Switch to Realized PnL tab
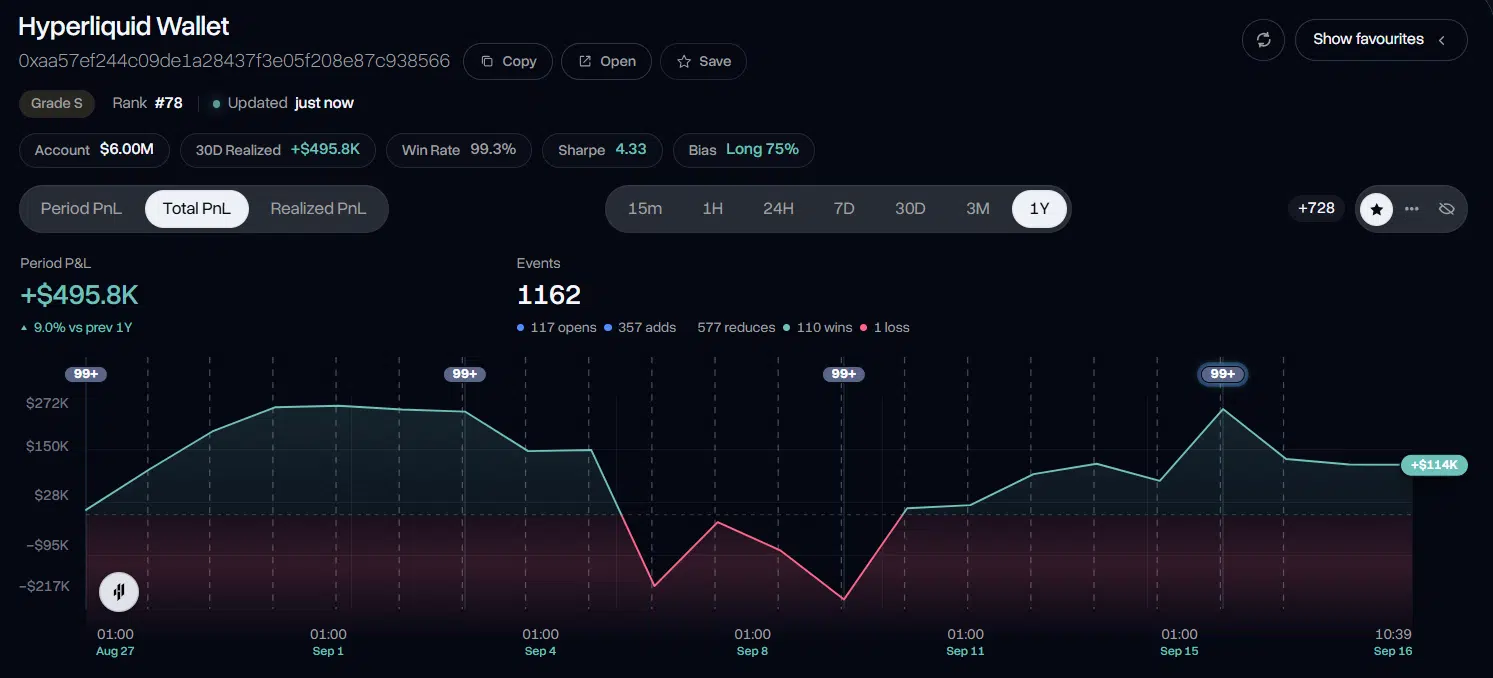The width and height of the screenshot is (1493, 678). pyautogui.click(x=318, y=209)
